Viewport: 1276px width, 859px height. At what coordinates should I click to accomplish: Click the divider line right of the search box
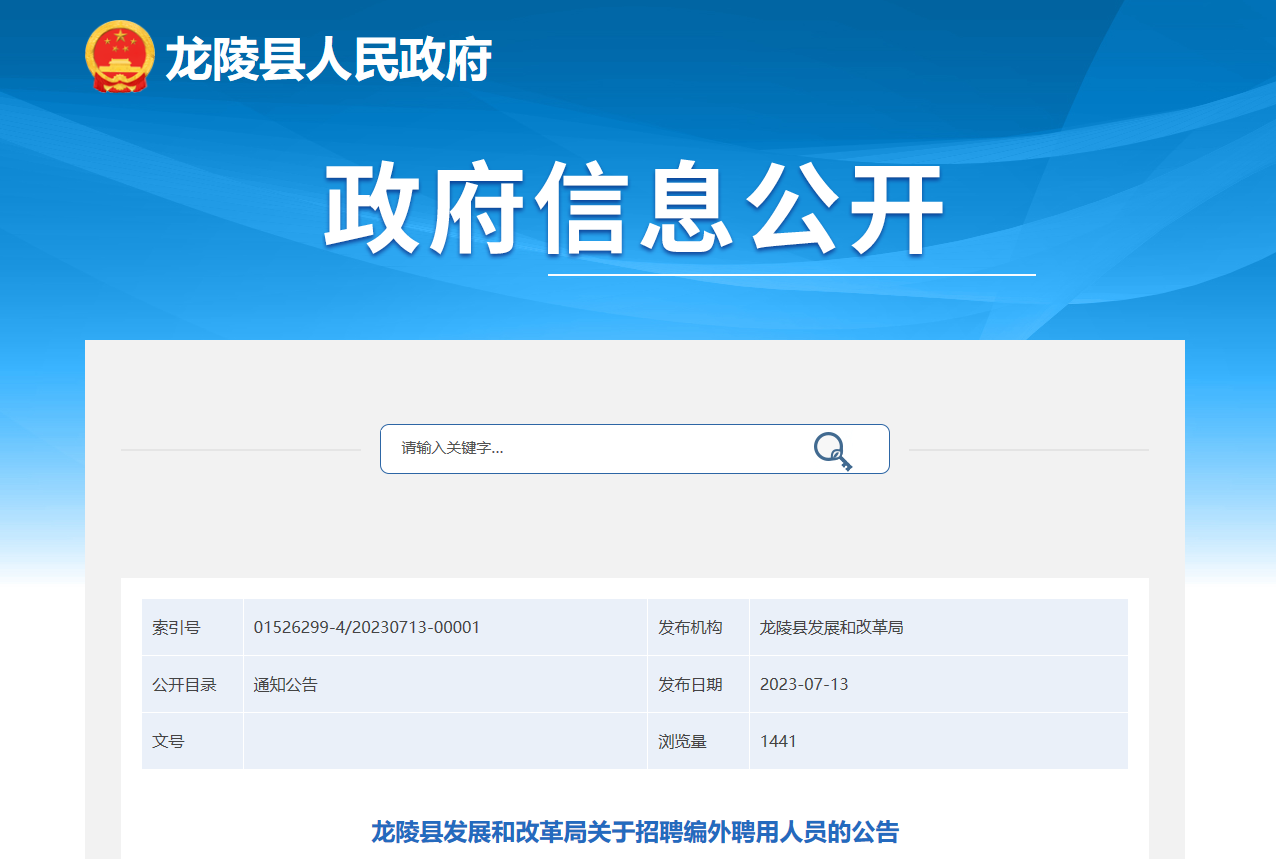click(x=1028, y=450)
